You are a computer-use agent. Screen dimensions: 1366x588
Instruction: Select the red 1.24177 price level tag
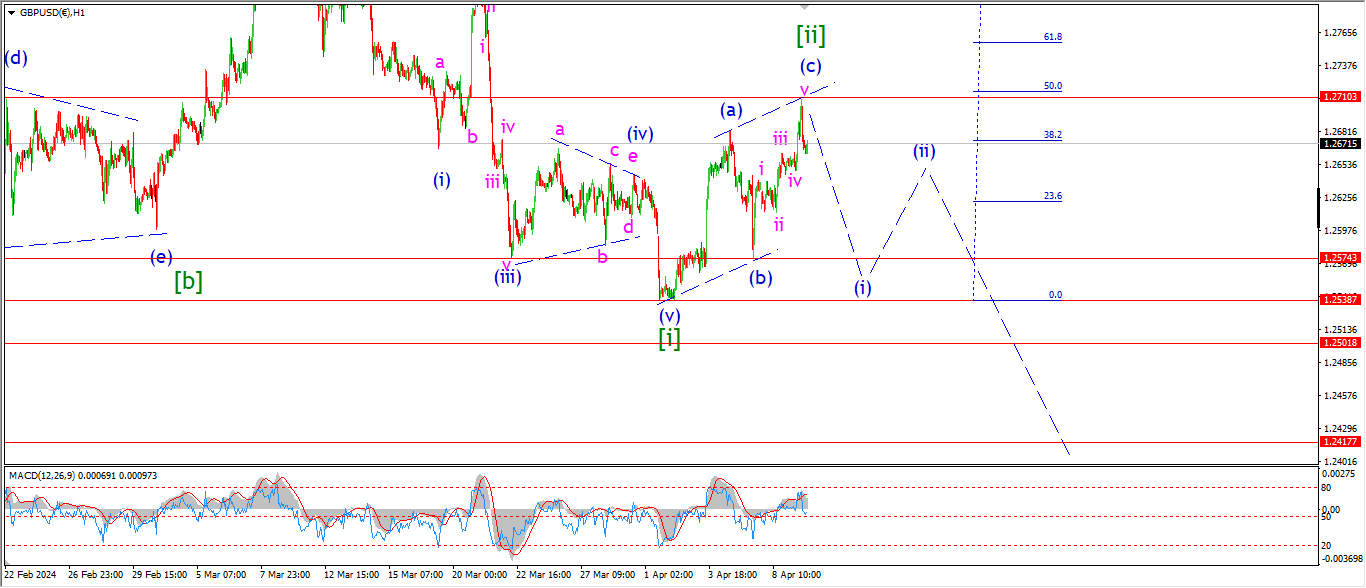point(1339,441)
